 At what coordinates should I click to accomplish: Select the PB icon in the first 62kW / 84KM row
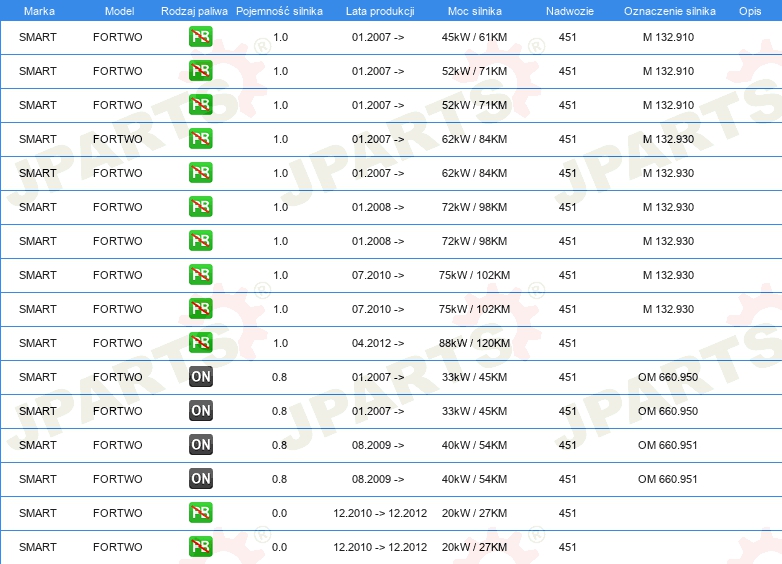201,139
